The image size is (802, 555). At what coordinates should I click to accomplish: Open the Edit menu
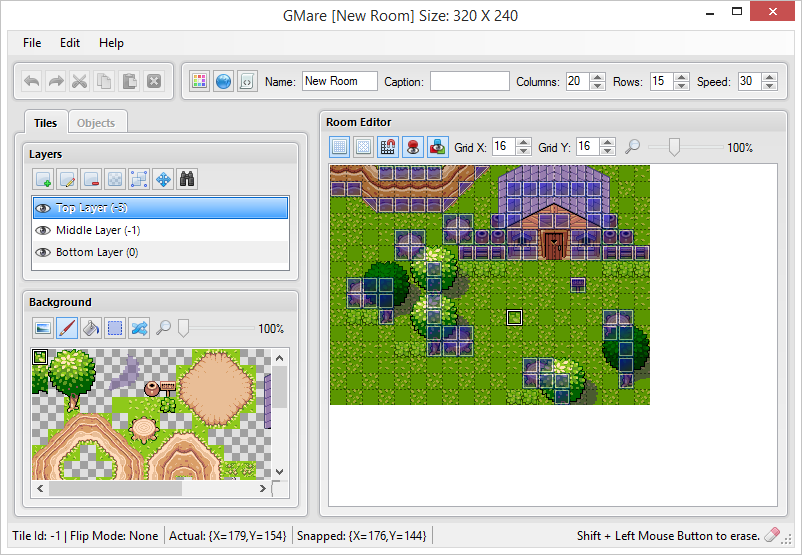tap(70, 43)
